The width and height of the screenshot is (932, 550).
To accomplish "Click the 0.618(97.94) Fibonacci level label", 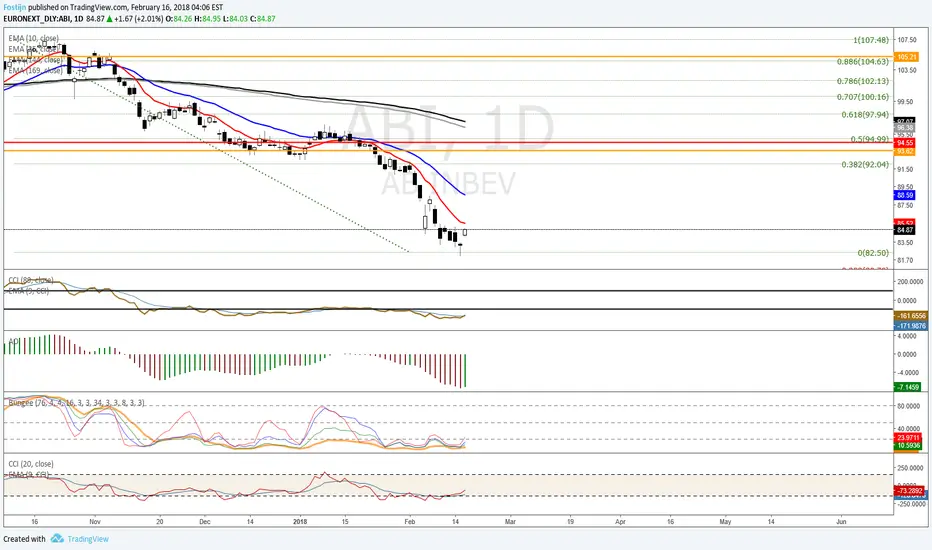I will click(x=865, y=114).
